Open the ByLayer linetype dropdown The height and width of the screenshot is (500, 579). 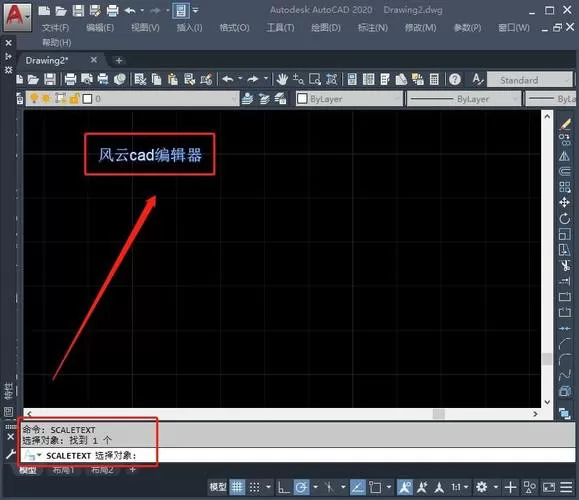point(464,99)
